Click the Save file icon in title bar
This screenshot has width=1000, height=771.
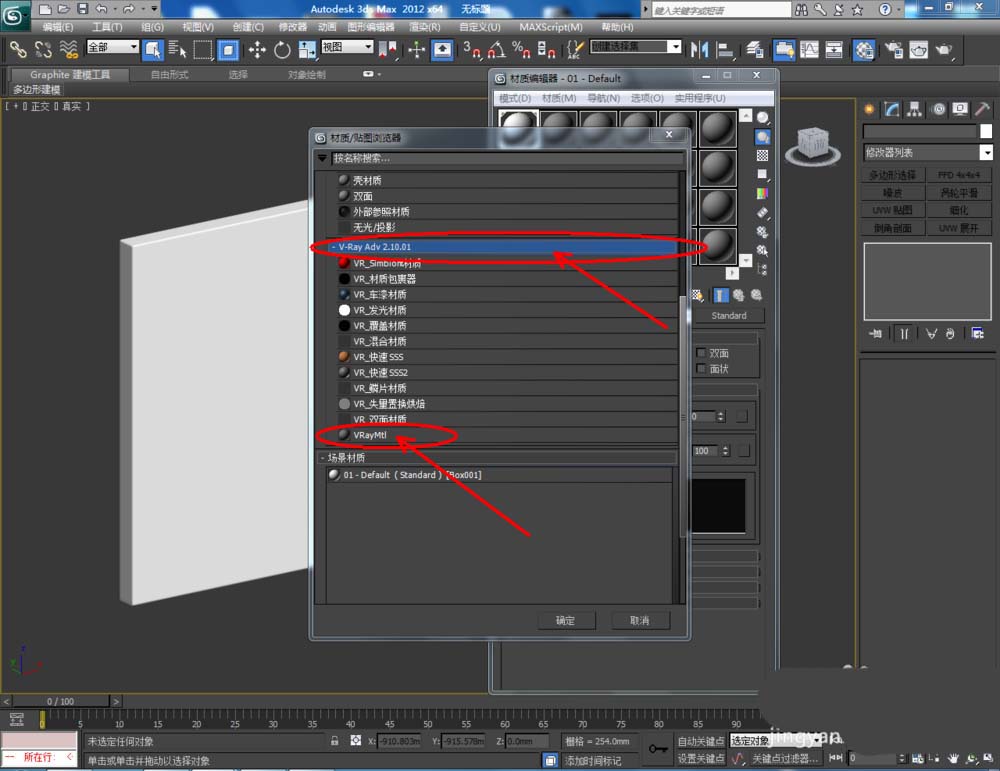(82, 8)
